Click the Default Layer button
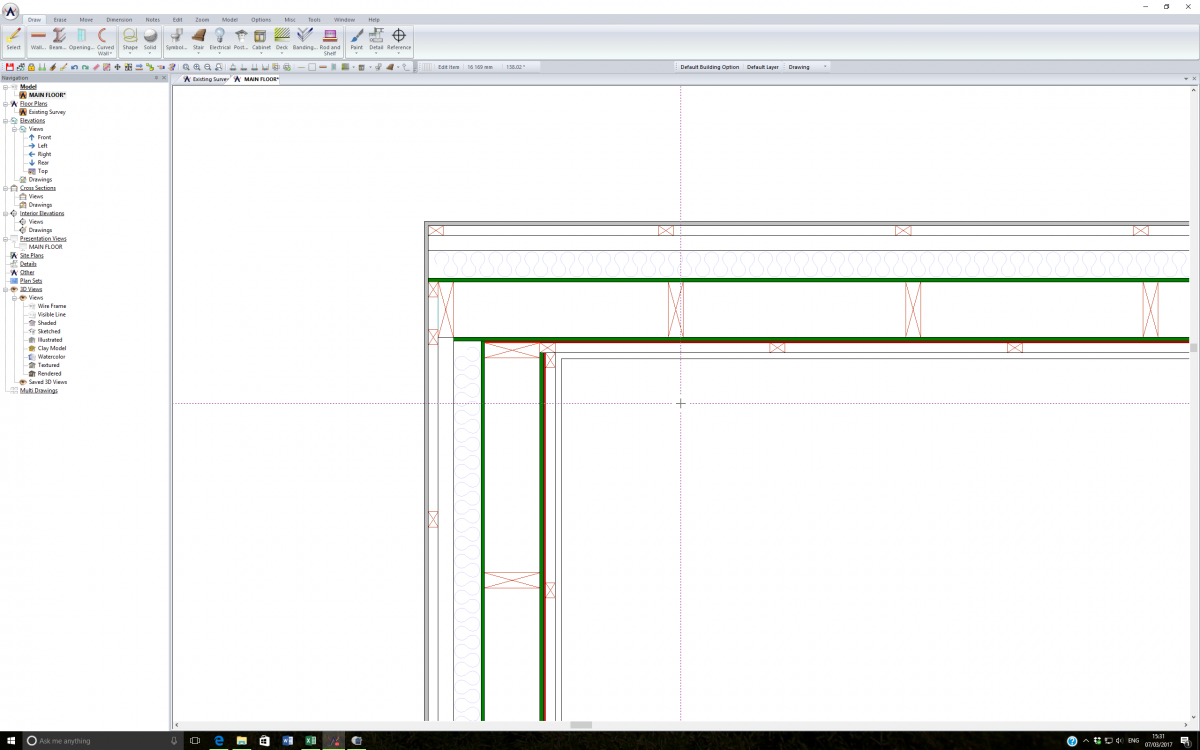Image resolution: width=1200 pixels, height=750 pixels. pos(762,67)
